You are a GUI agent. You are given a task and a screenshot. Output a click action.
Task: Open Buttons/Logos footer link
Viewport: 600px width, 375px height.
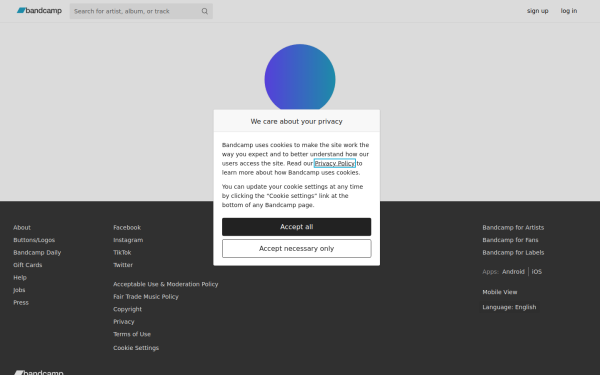point(34,240)
